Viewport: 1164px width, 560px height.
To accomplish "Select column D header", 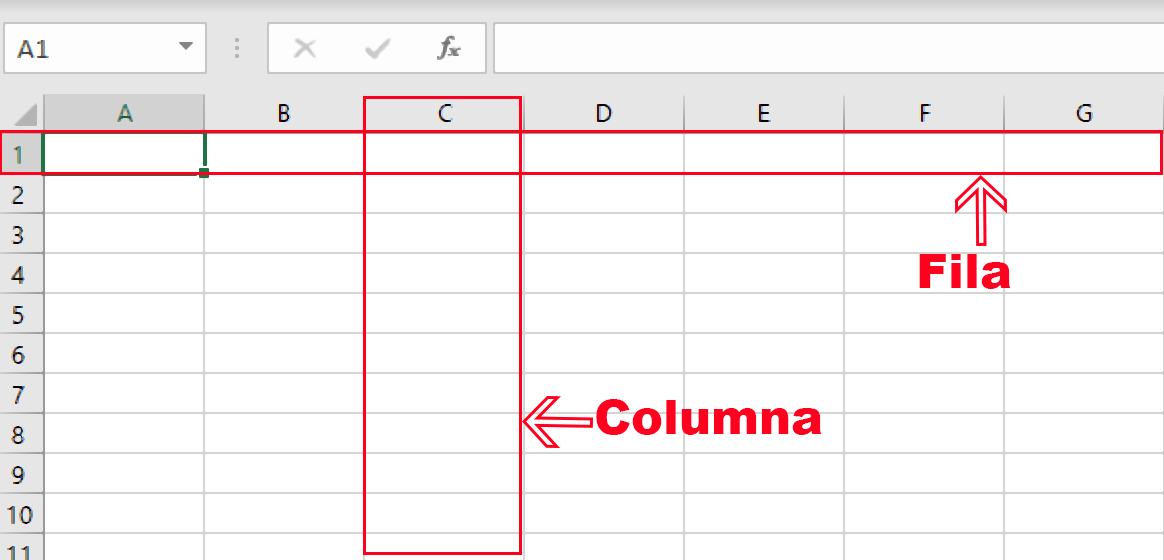I will pyautogui.click(x=603, y=113).
